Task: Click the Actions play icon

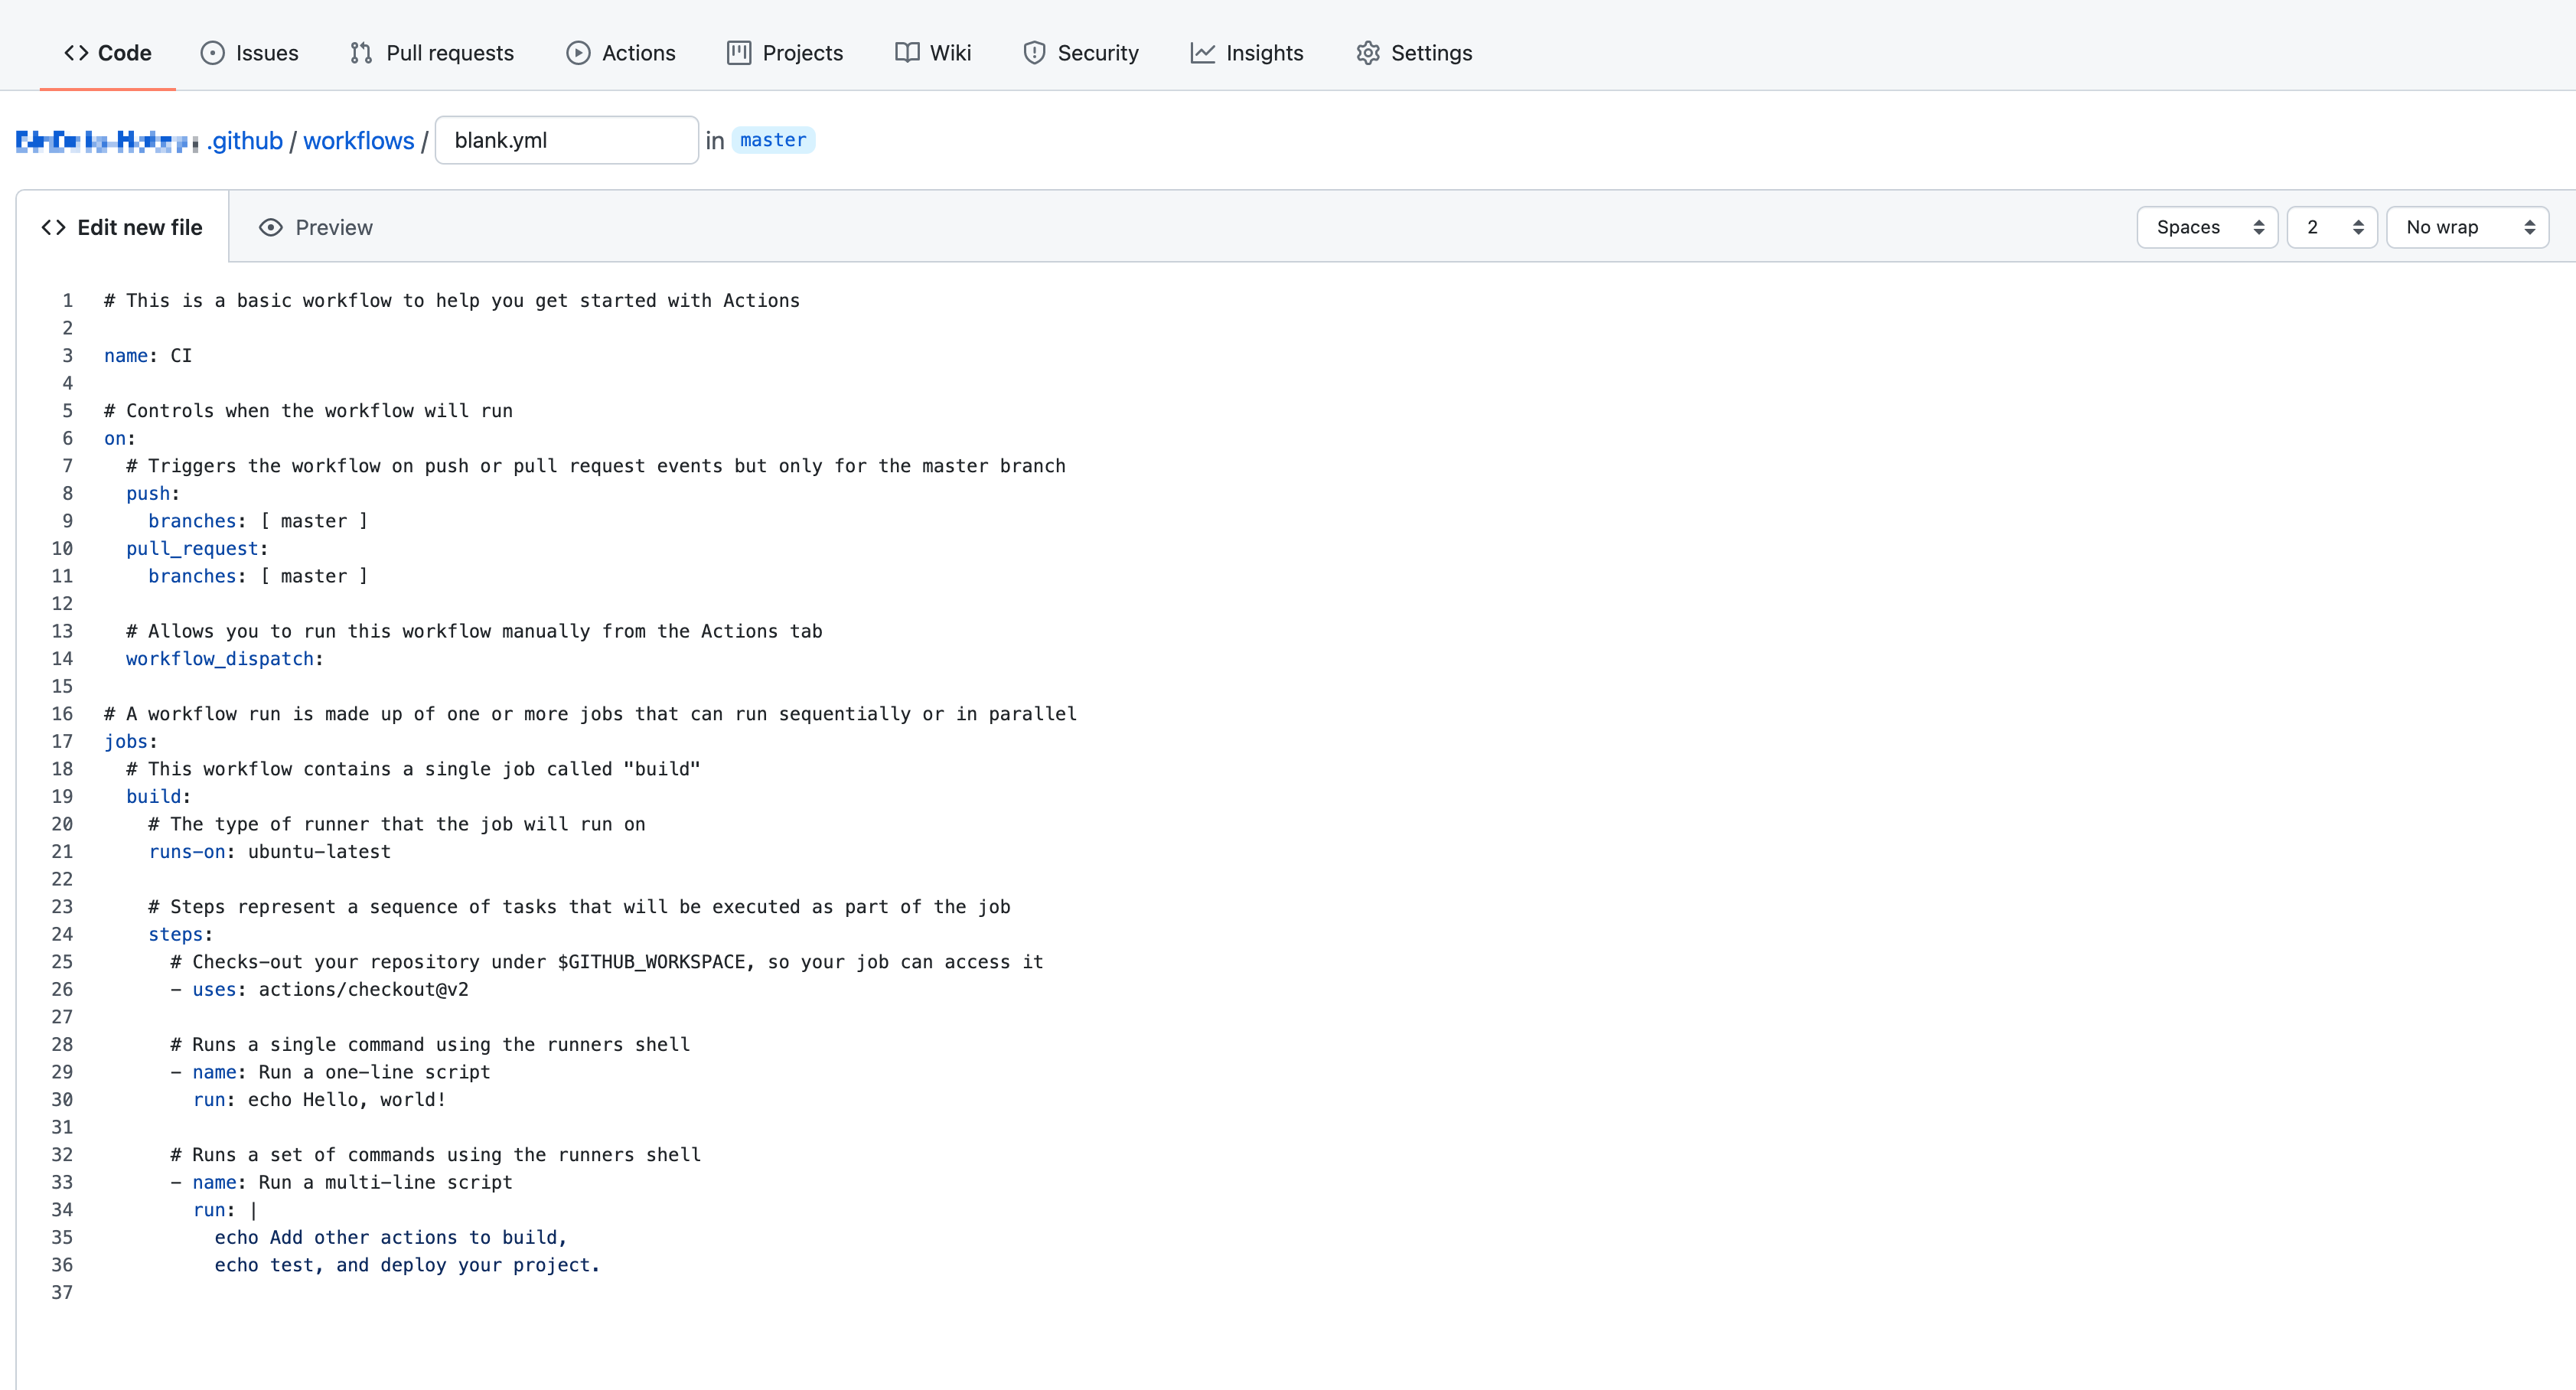Action: [578, 53]
